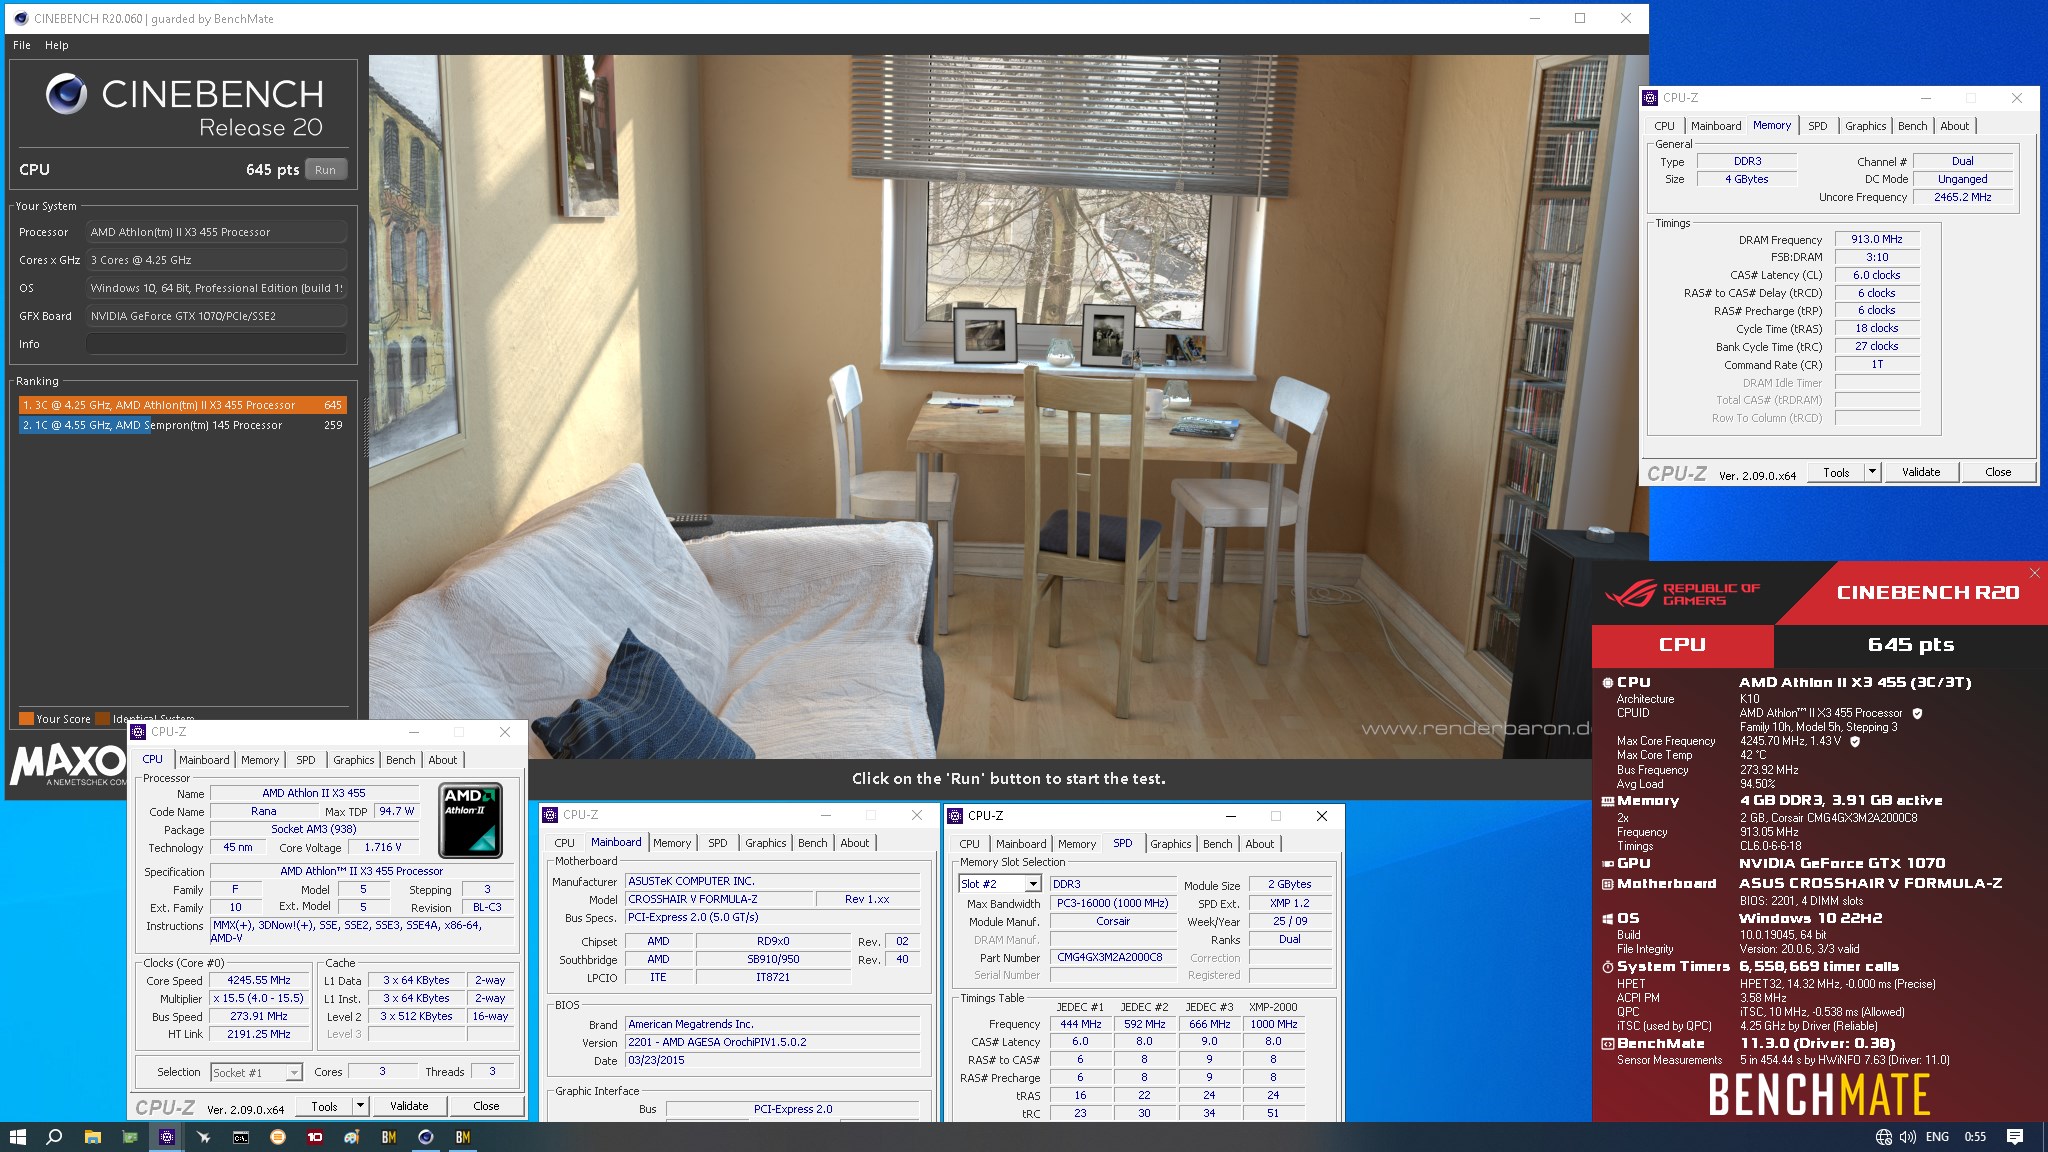Open the Cinebench Help menu
Viewport: 2048px width, 1152px height.
(57, 45)
